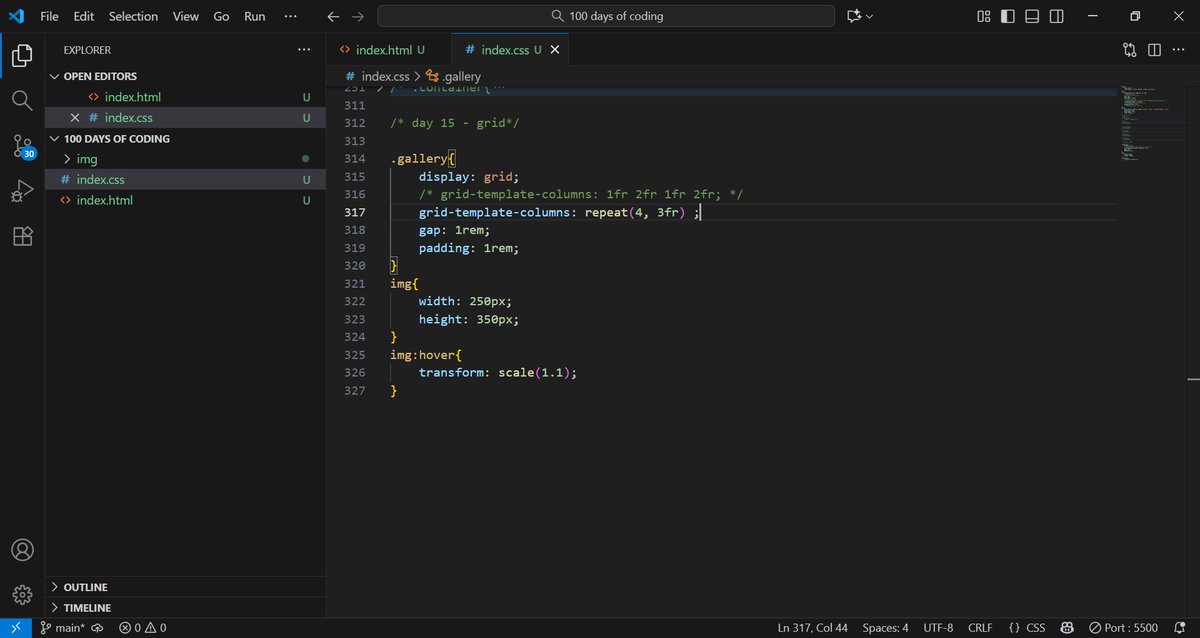Split the editor with the split icon
The height and width of the screenshot is (638, 1200).
(1155, 48)
